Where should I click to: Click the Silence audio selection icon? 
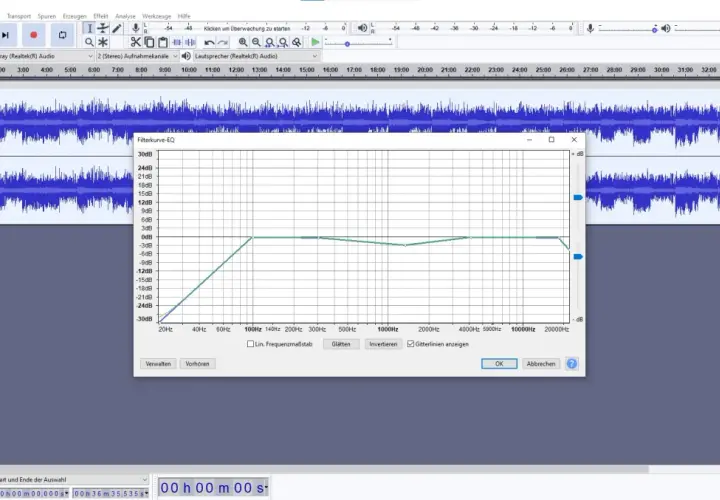190,42
